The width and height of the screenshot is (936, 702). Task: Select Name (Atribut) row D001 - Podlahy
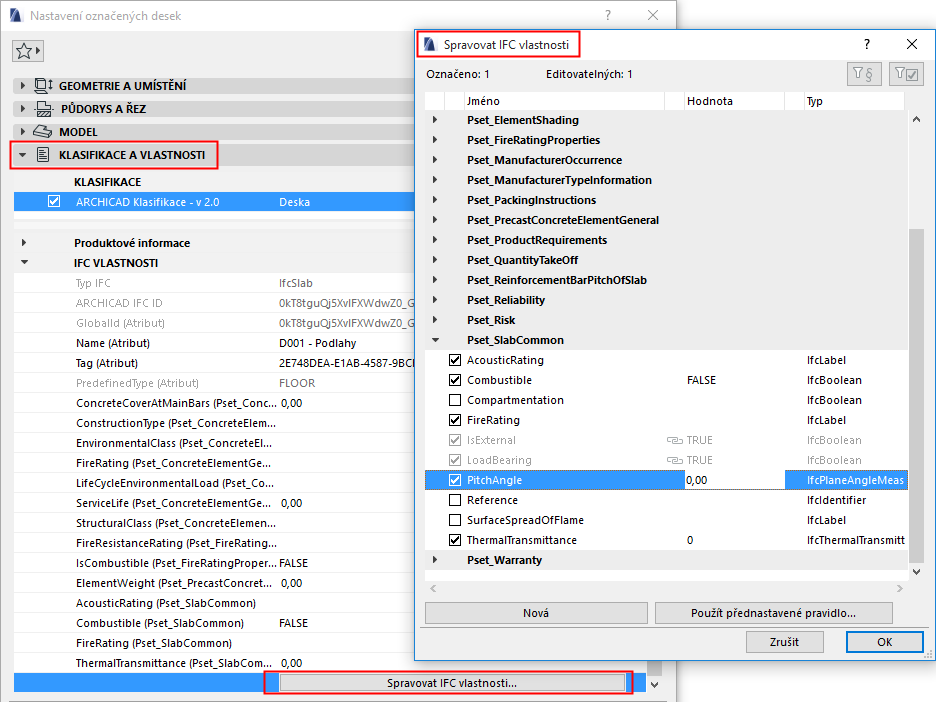click(x=214, y=343)
